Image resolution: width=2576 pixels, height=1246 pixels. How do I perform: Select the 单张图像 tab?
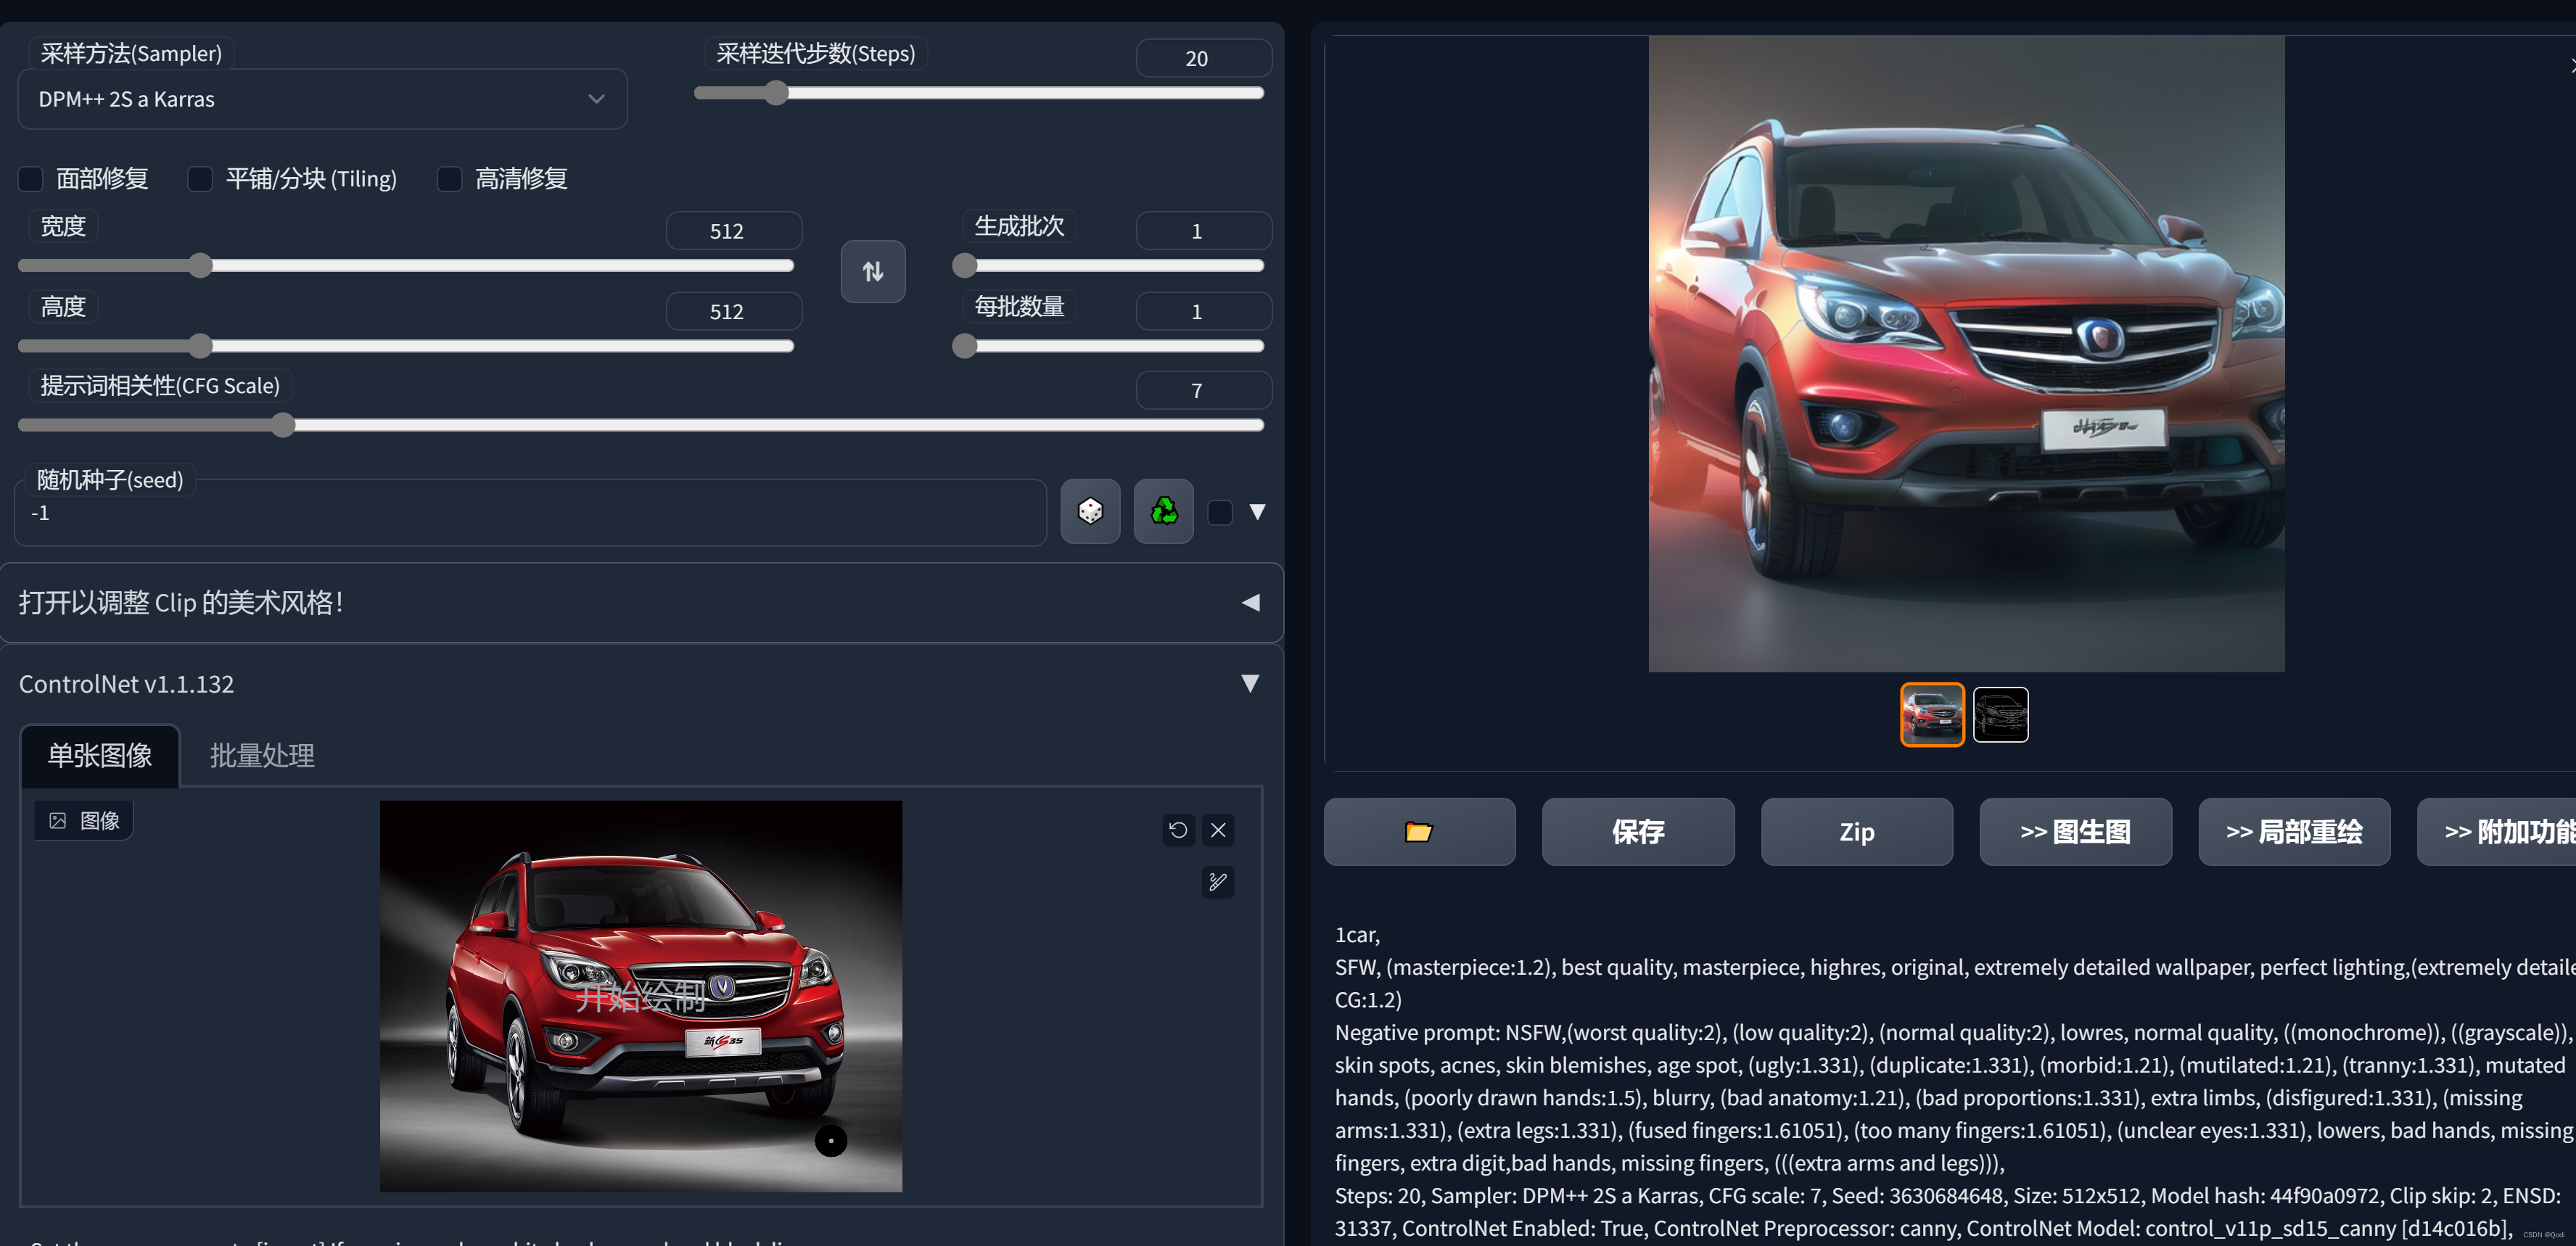pos(100,755)
